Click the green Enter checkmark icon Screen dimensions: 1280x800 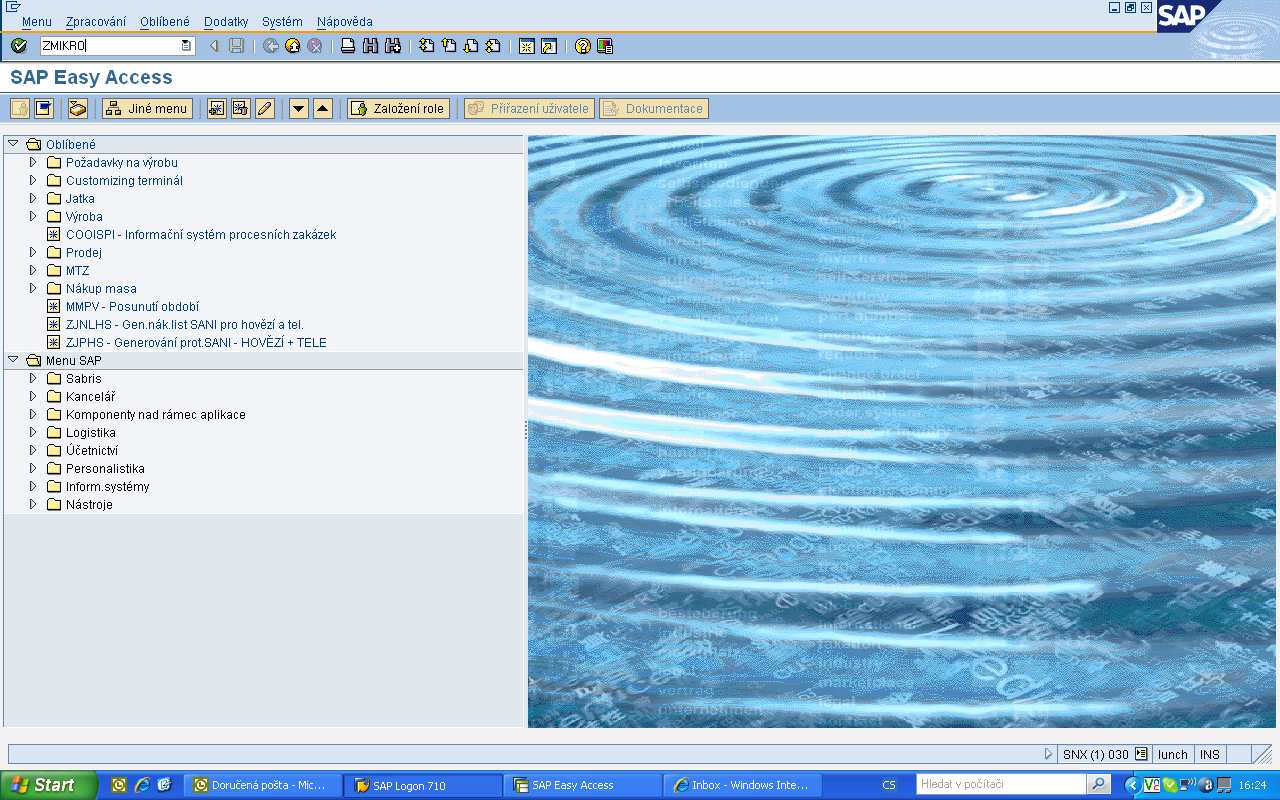click(x=19, y=46)
